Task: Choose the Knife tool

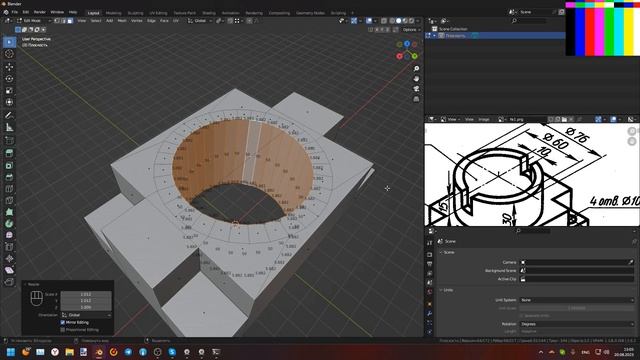Action: [x=9, y=200]
